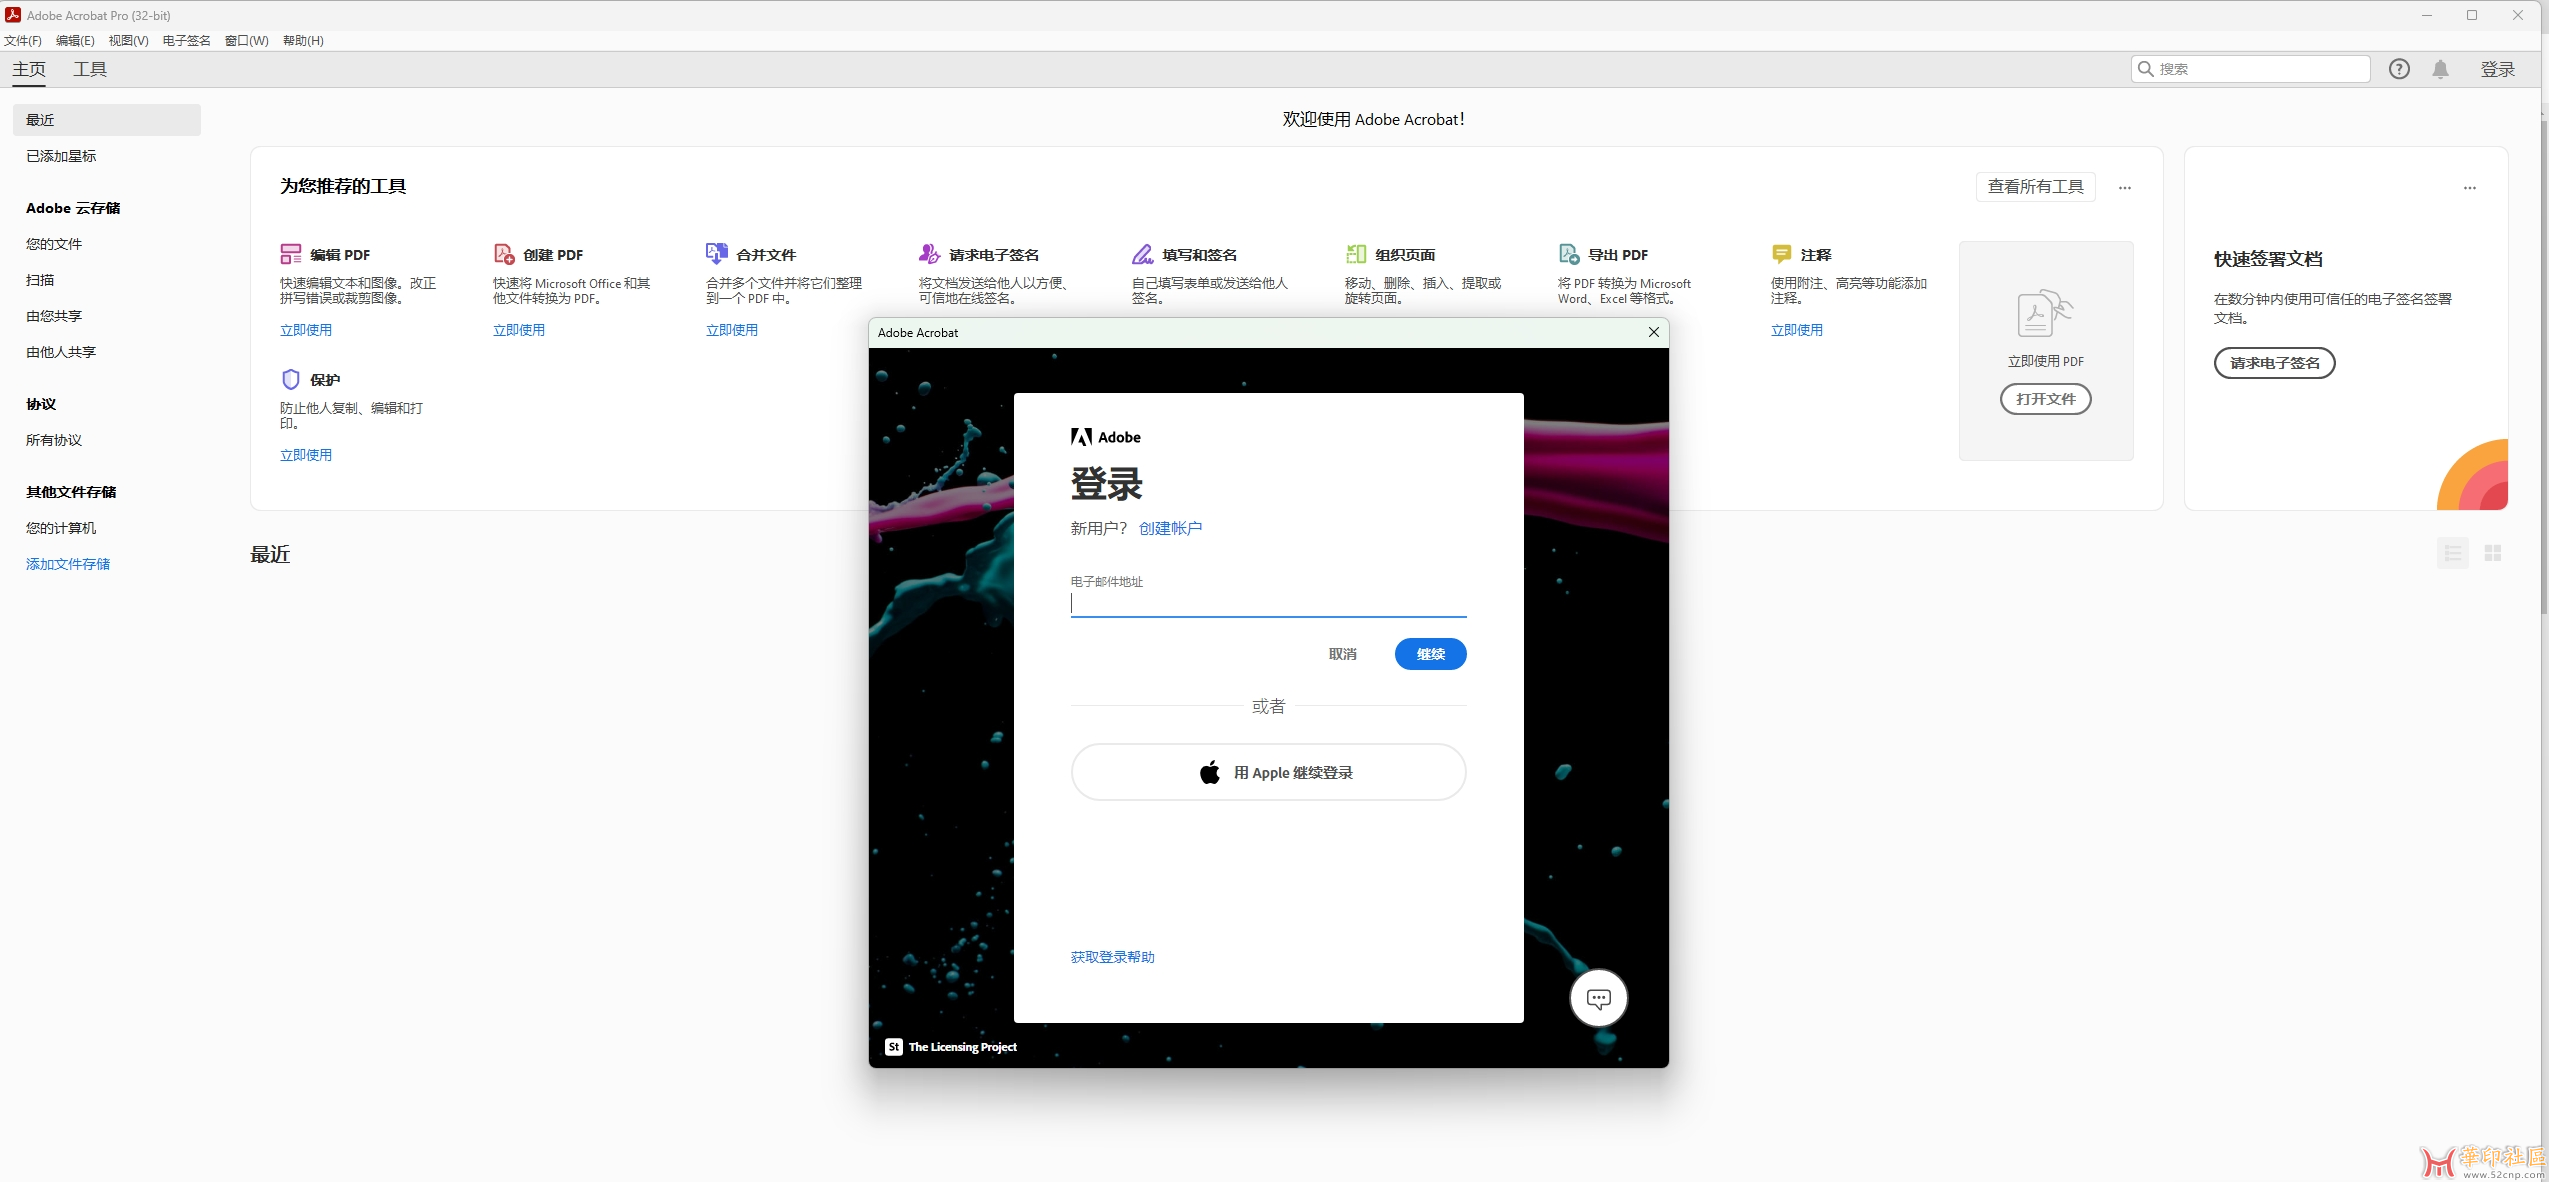
Task: Expand quick sign card options ellipsis
Action: 2469,188
